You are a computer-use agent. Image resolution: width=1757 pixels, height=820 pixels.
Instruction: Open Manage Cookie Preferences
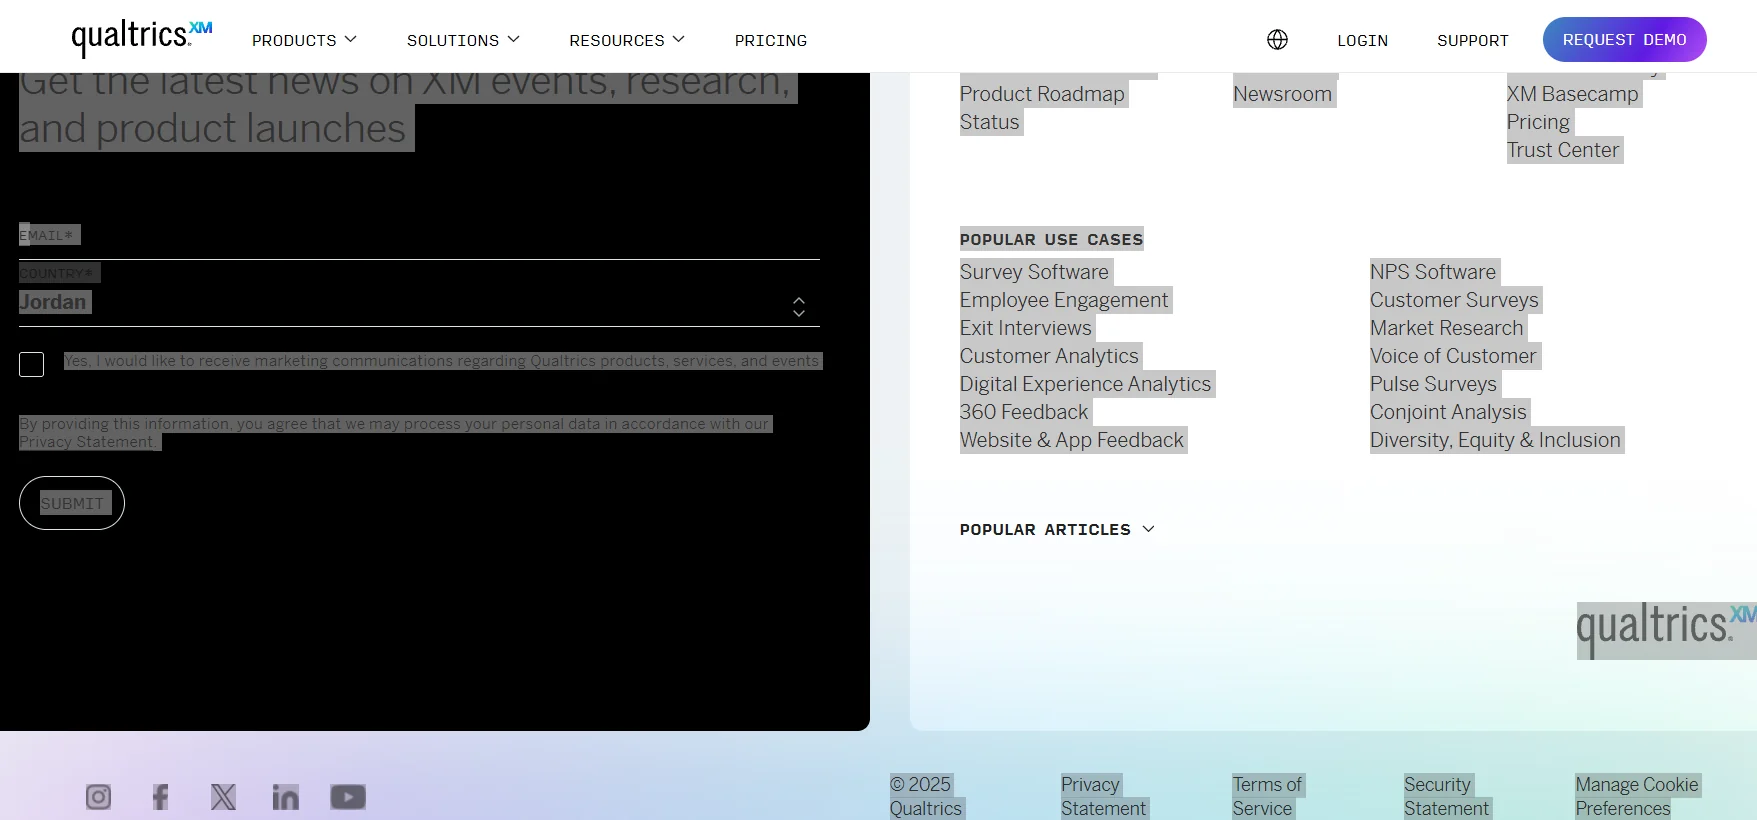pos(1637,797)
